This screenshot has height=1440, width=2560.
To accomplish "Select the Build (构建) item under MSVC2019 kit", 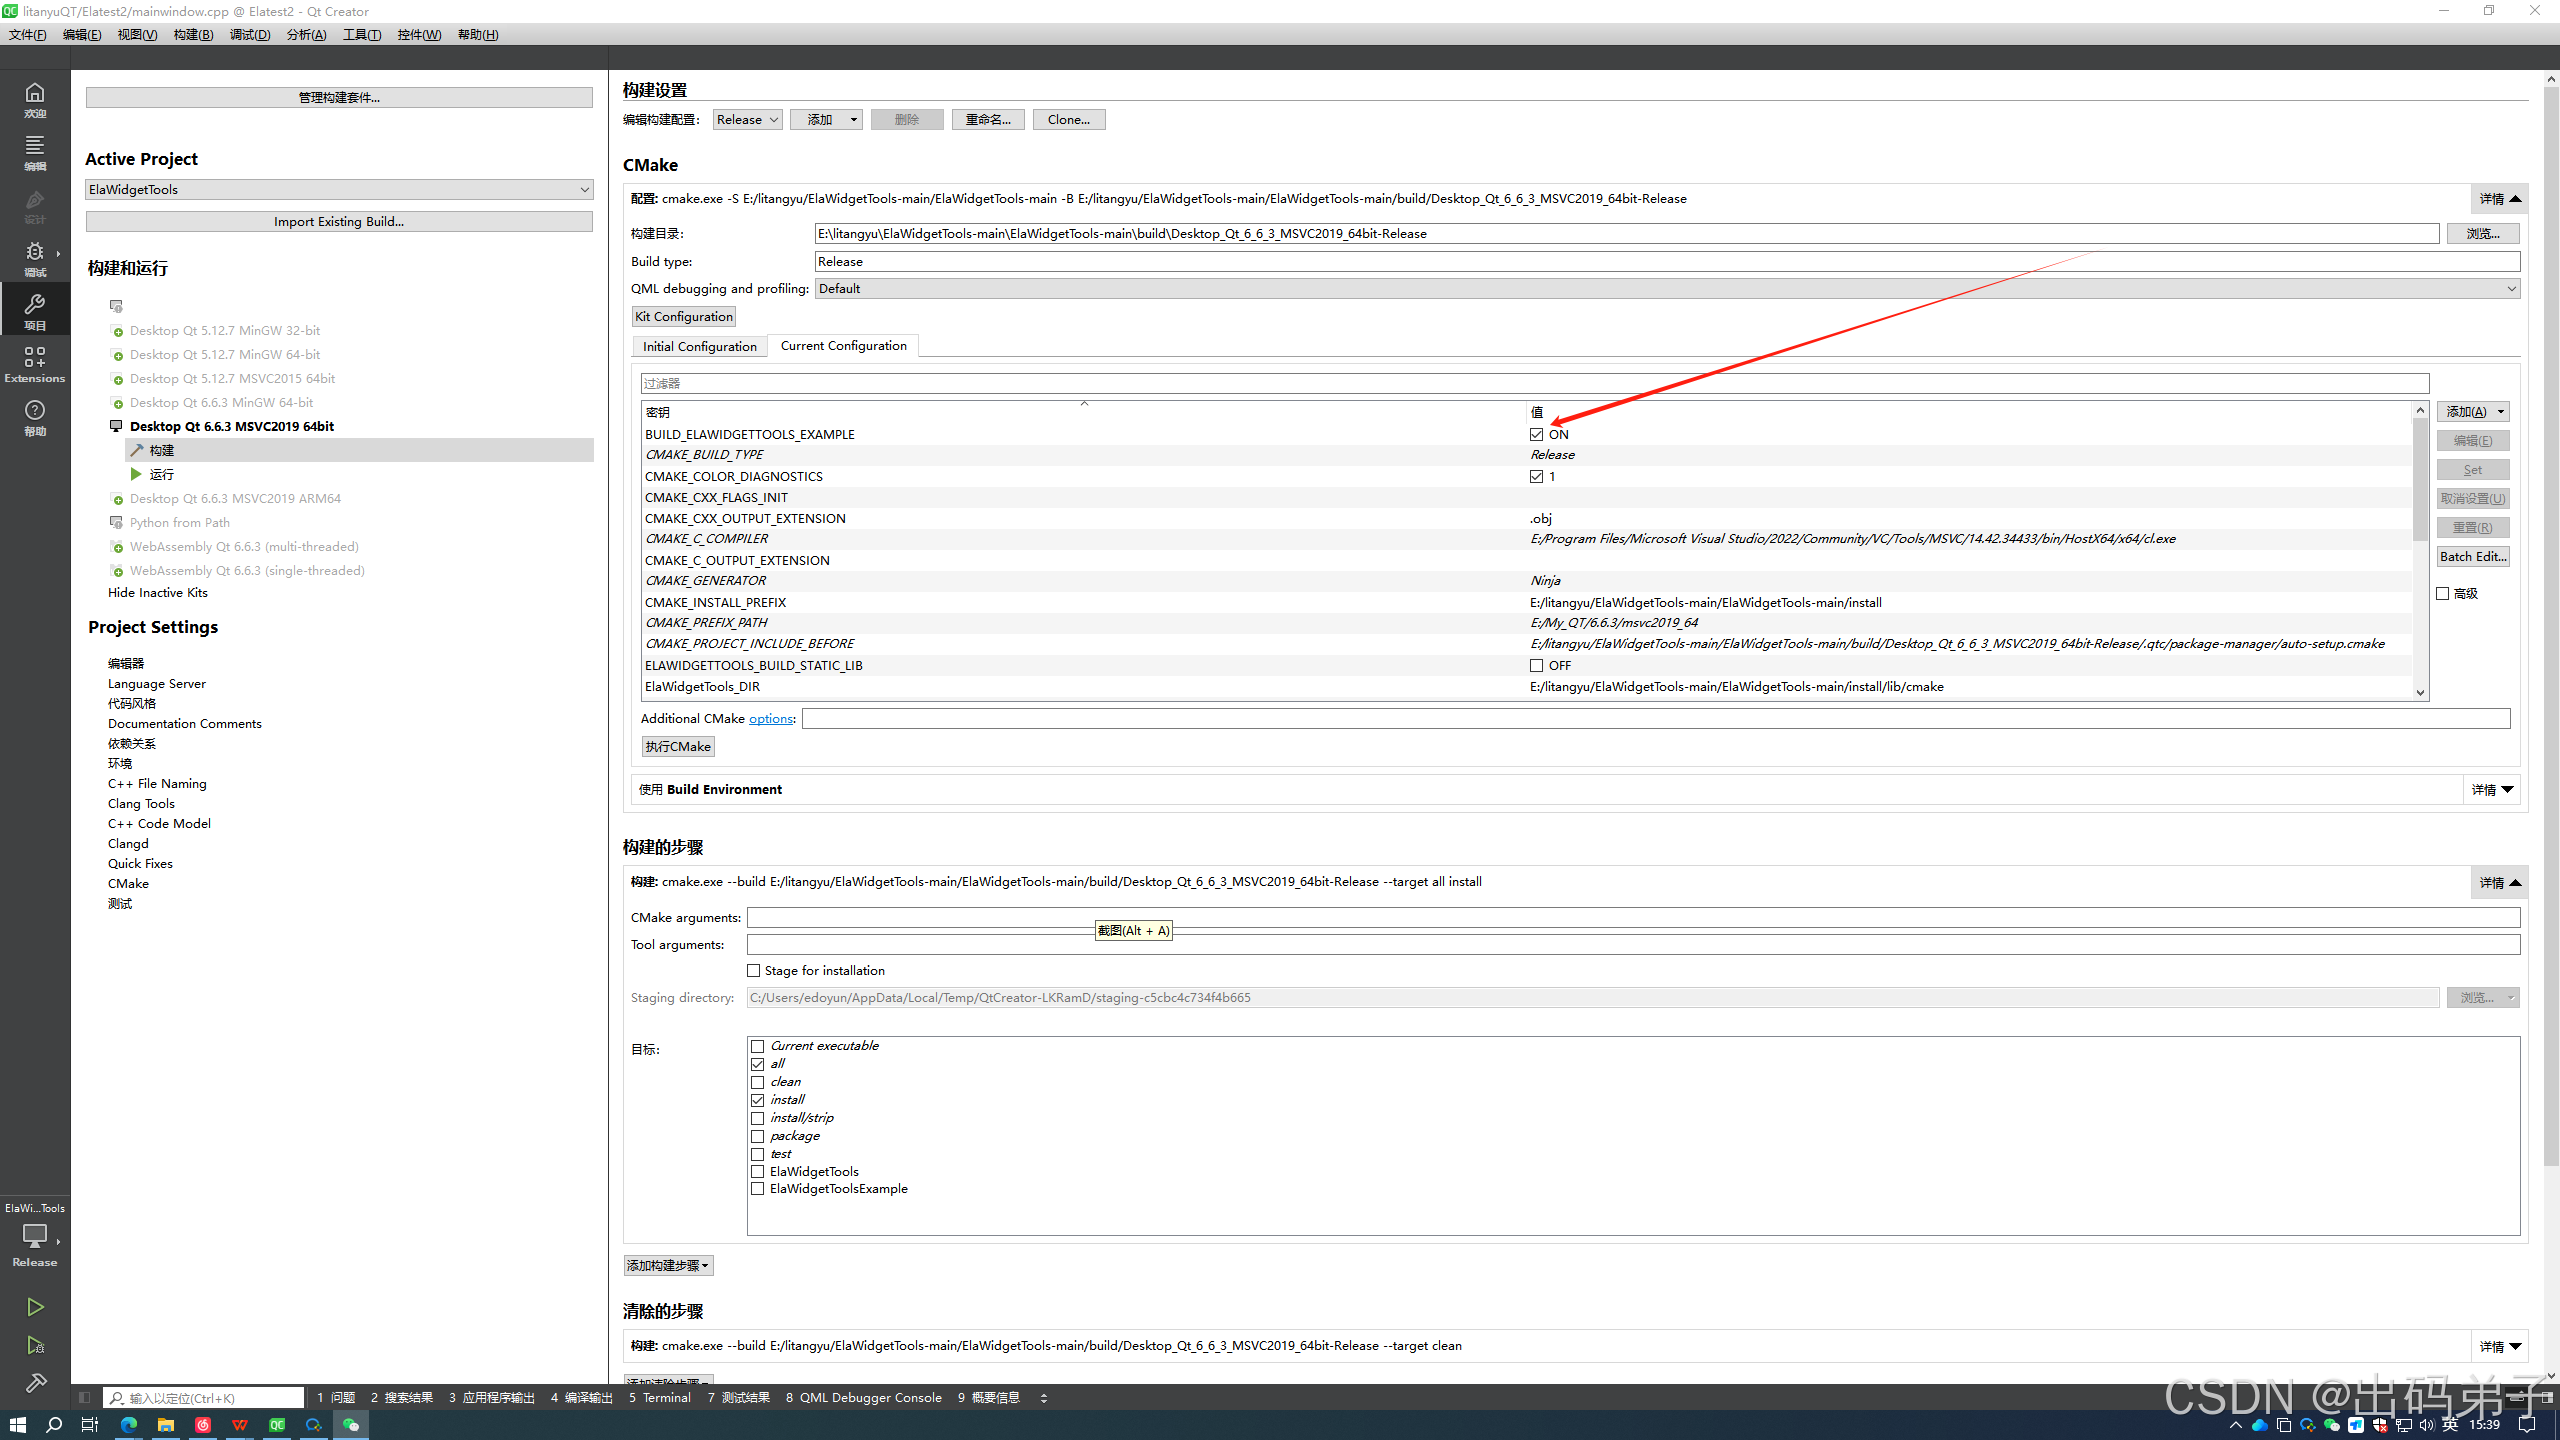I will [360, 450].
